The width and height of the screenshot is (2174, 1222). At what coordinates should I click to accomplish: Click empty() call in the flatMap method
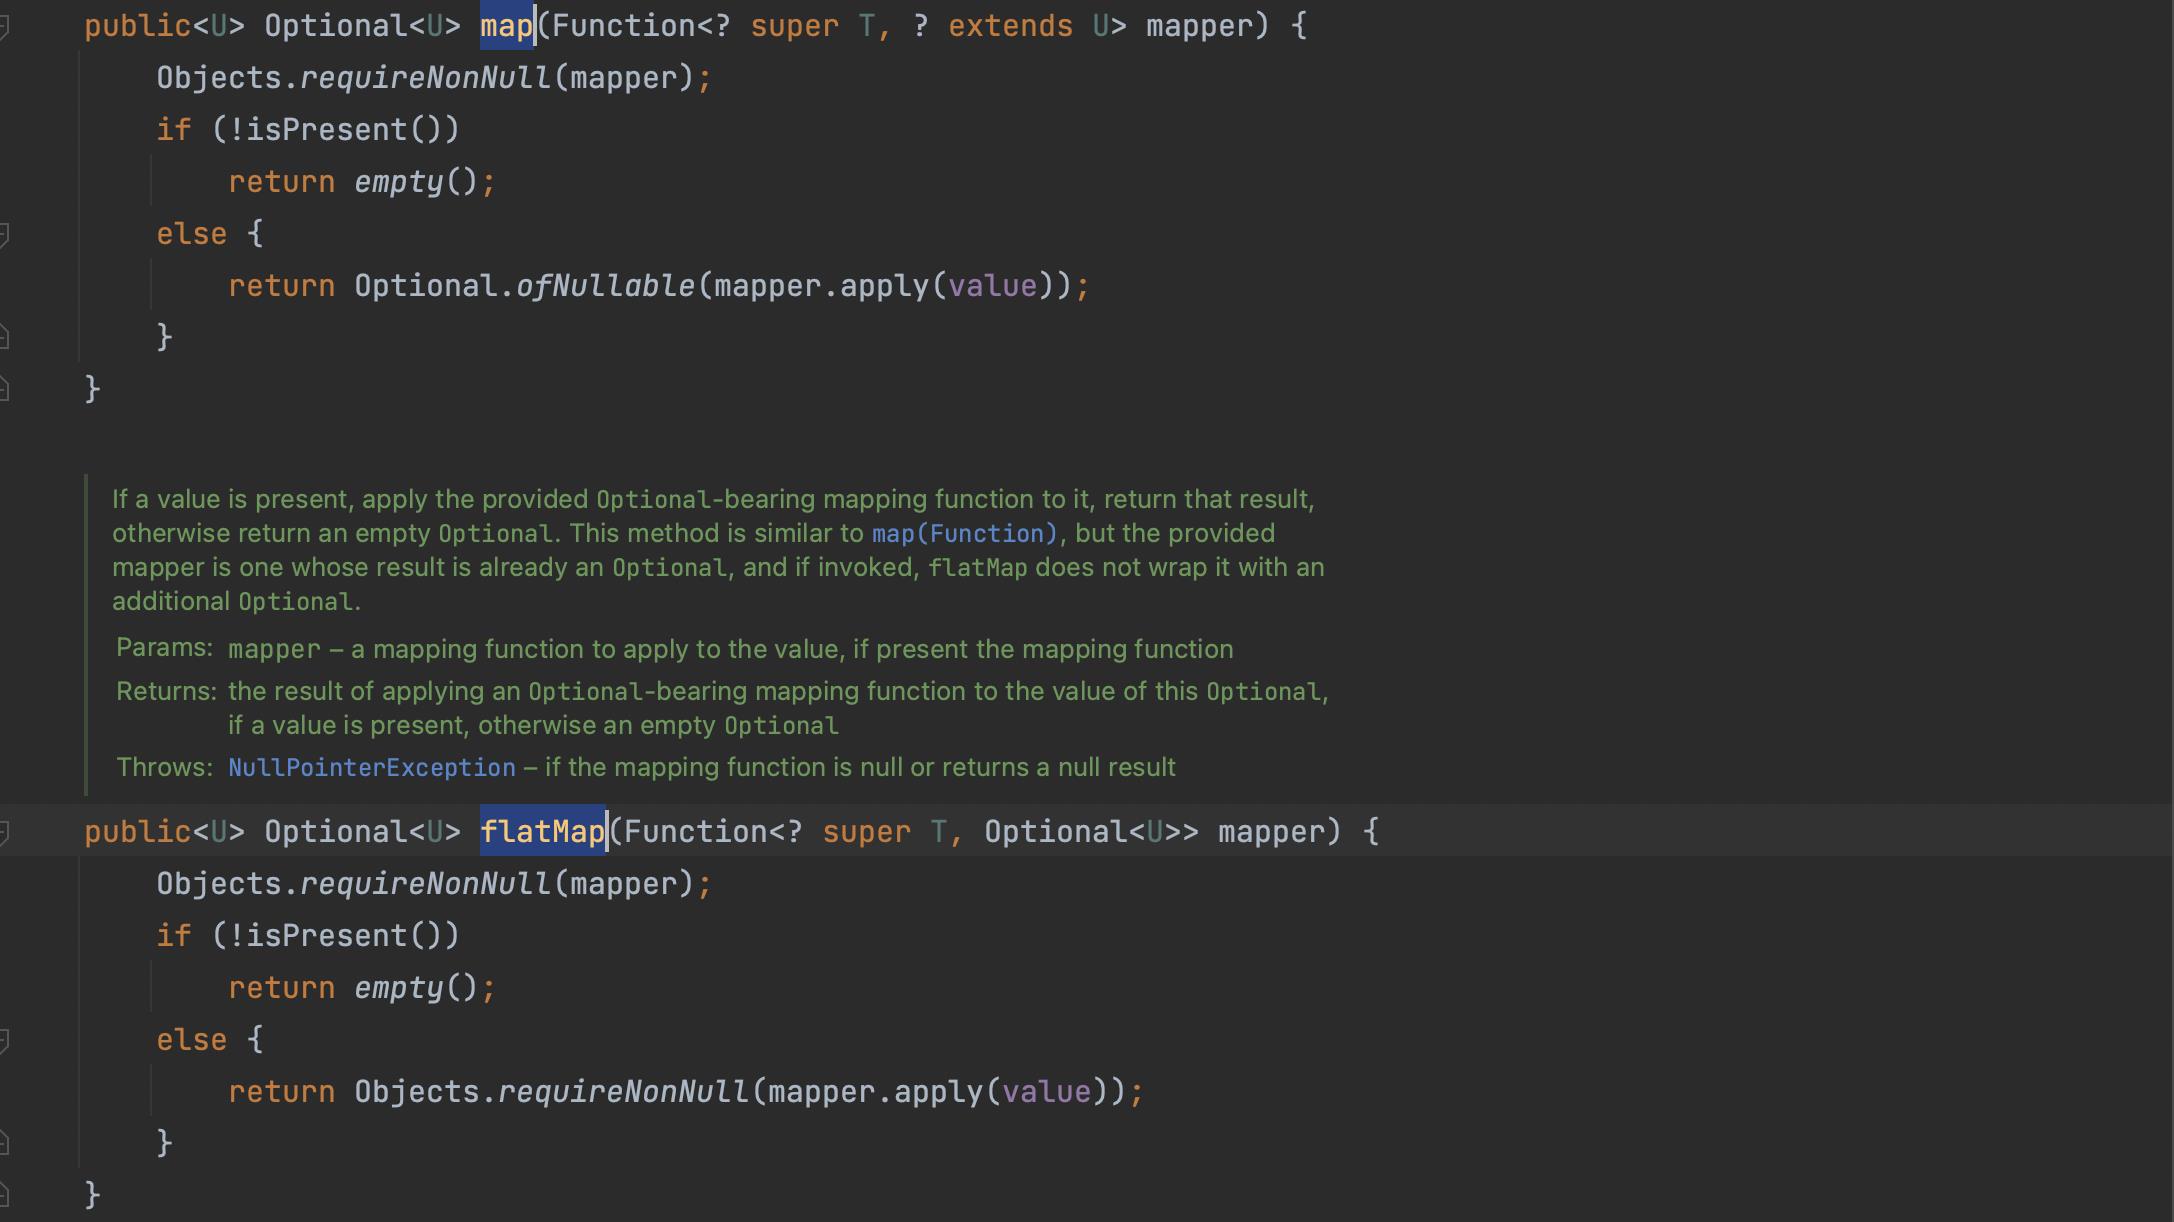pos(416,988)
